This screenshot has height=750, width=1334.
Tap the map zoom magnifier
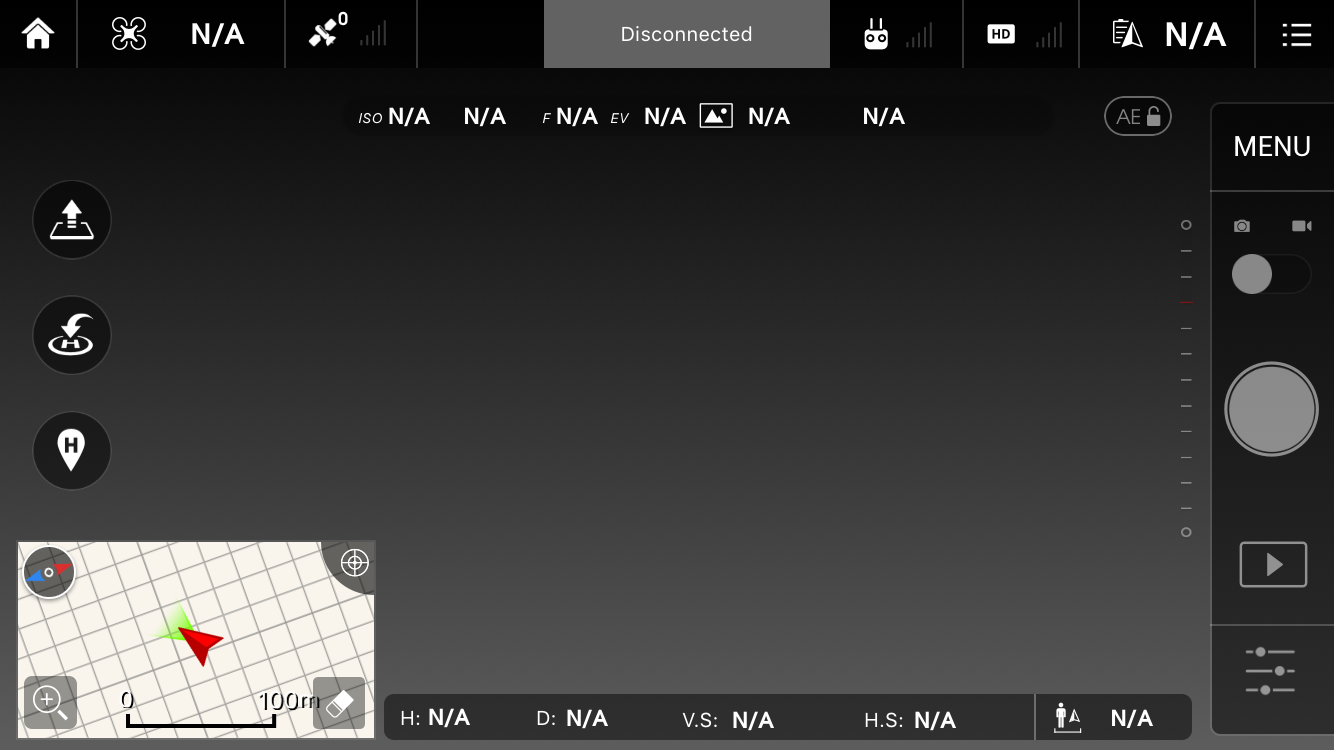(50, 702)
